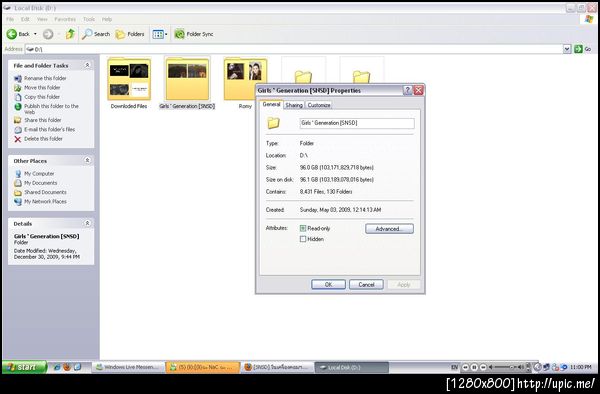Toggle the Read-only checkbox

click(303, 228)
